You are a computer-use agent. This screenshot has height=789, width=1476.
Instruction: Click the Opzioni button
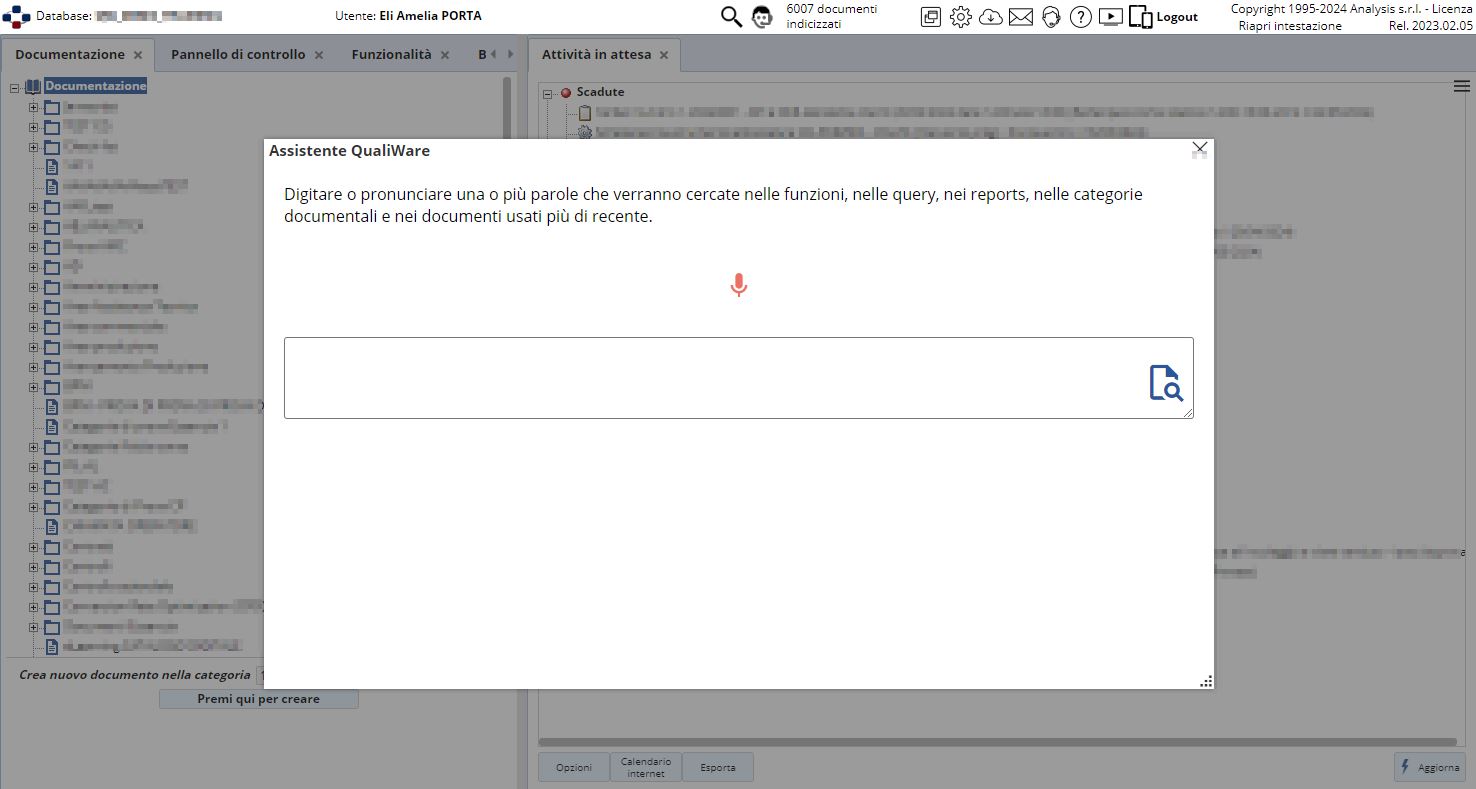(574, 768)
